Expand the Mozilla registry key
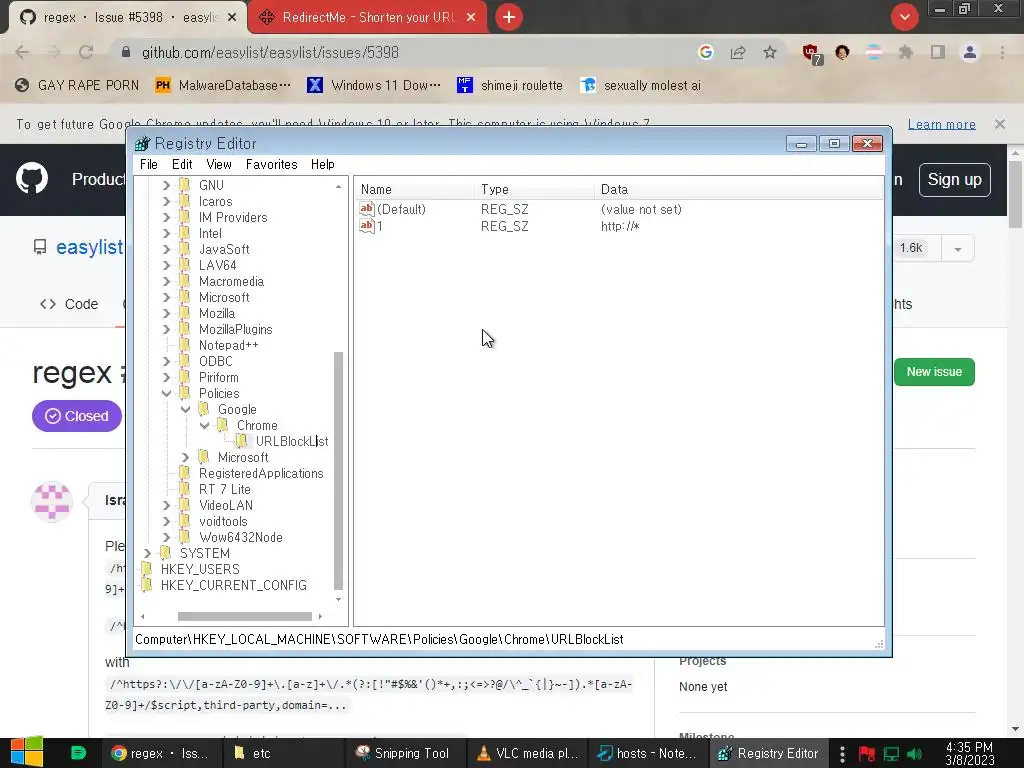 coord(166,313)
